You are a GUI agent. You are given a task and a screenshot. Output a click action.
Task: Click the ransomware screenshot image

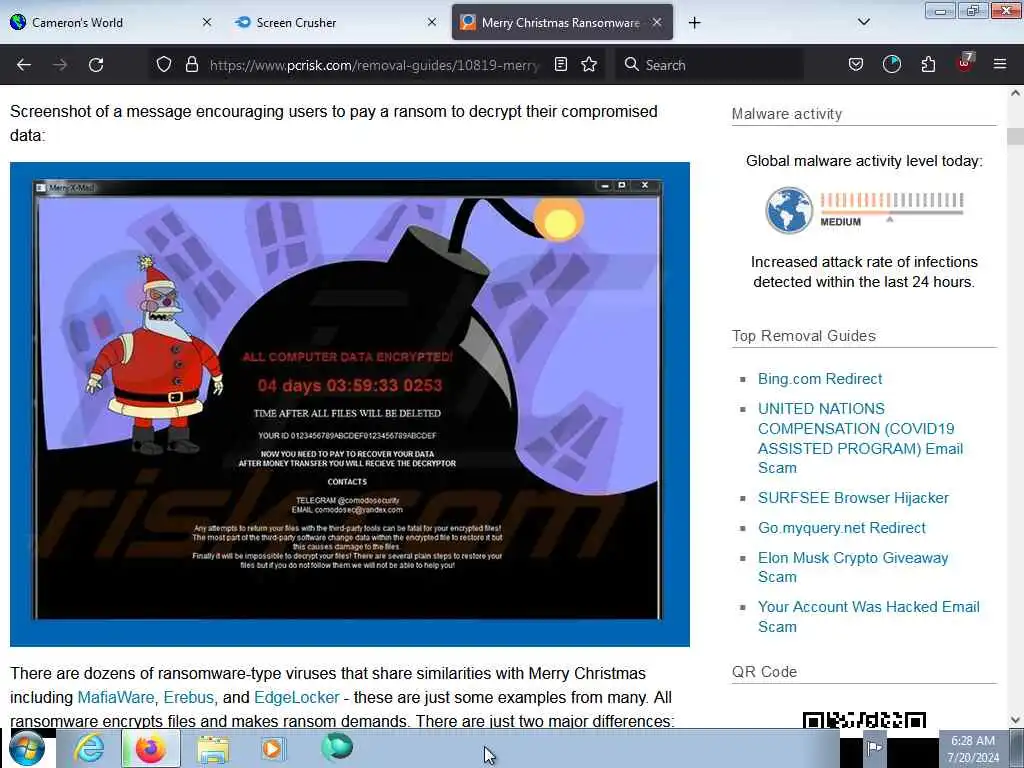pyautogui.click(x=349, y=404)
